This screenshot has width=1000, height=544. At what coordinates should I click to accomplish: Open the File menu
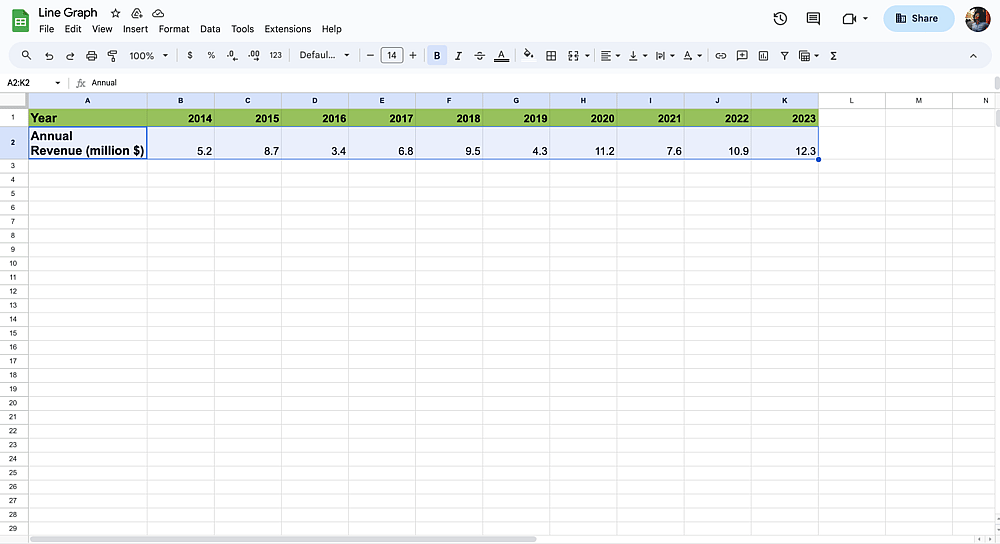pyautogui.click(x=47, y=29)
